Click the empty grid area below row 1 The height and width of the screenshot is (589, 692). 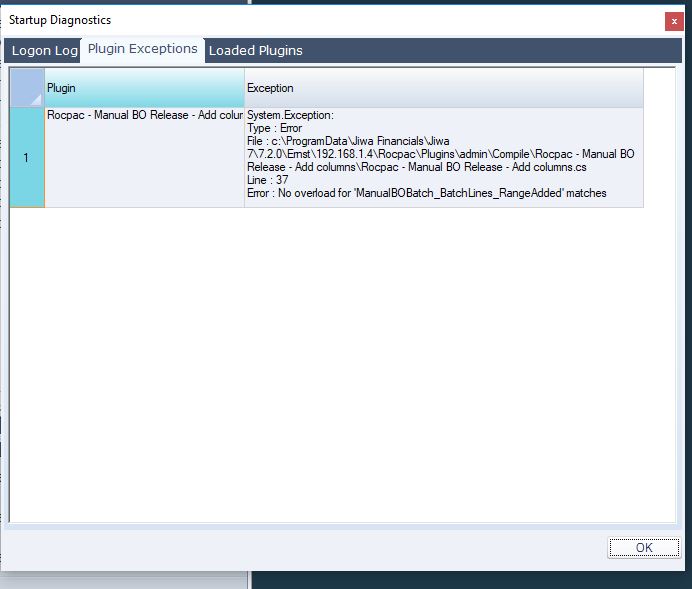click(340, 360)
